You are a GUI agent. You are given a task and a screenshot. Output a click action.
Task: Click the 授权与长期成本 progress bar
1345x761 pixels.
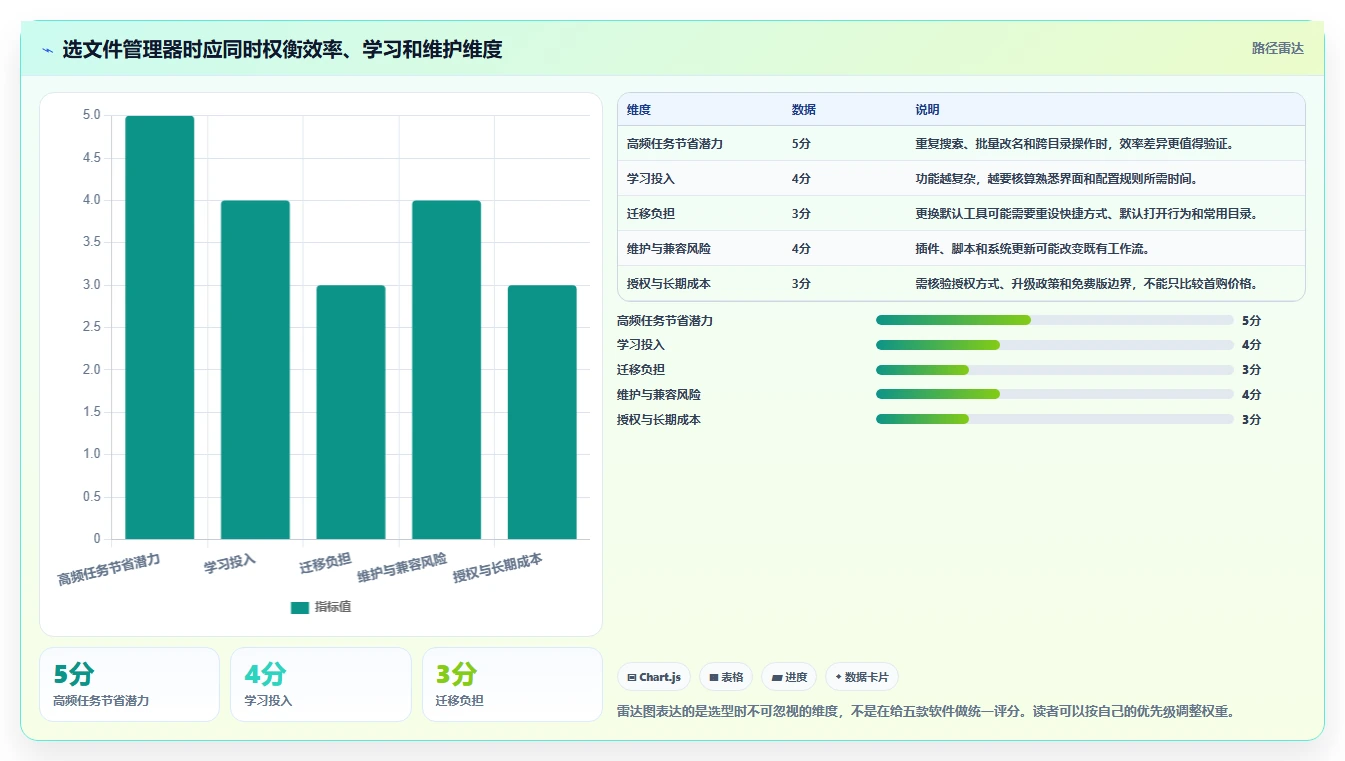(1055, 419)
